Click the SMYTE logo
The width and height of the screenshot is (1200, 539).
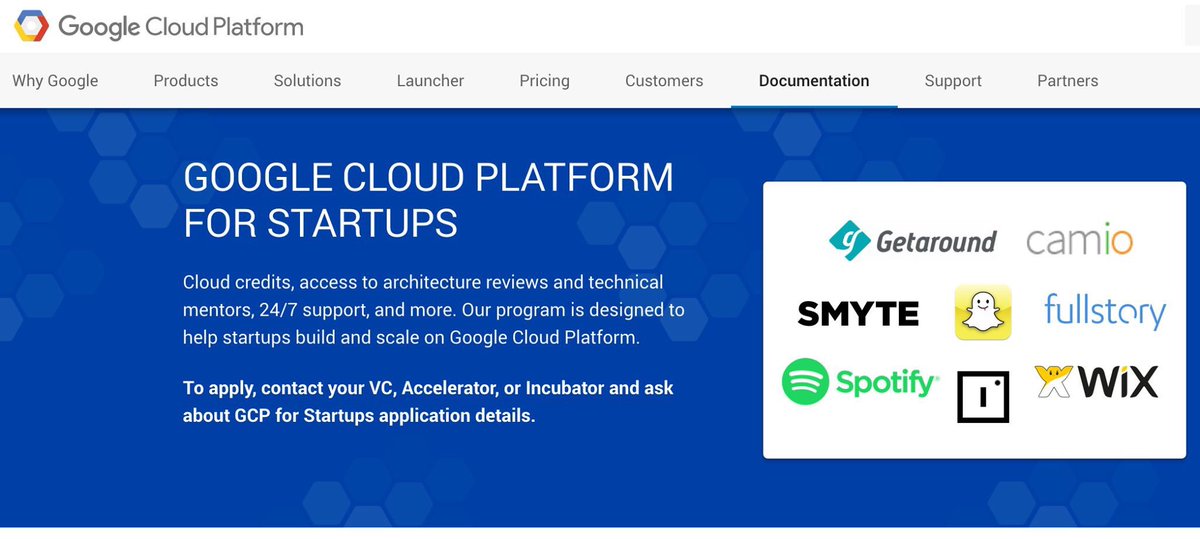(x=858, y=314)
